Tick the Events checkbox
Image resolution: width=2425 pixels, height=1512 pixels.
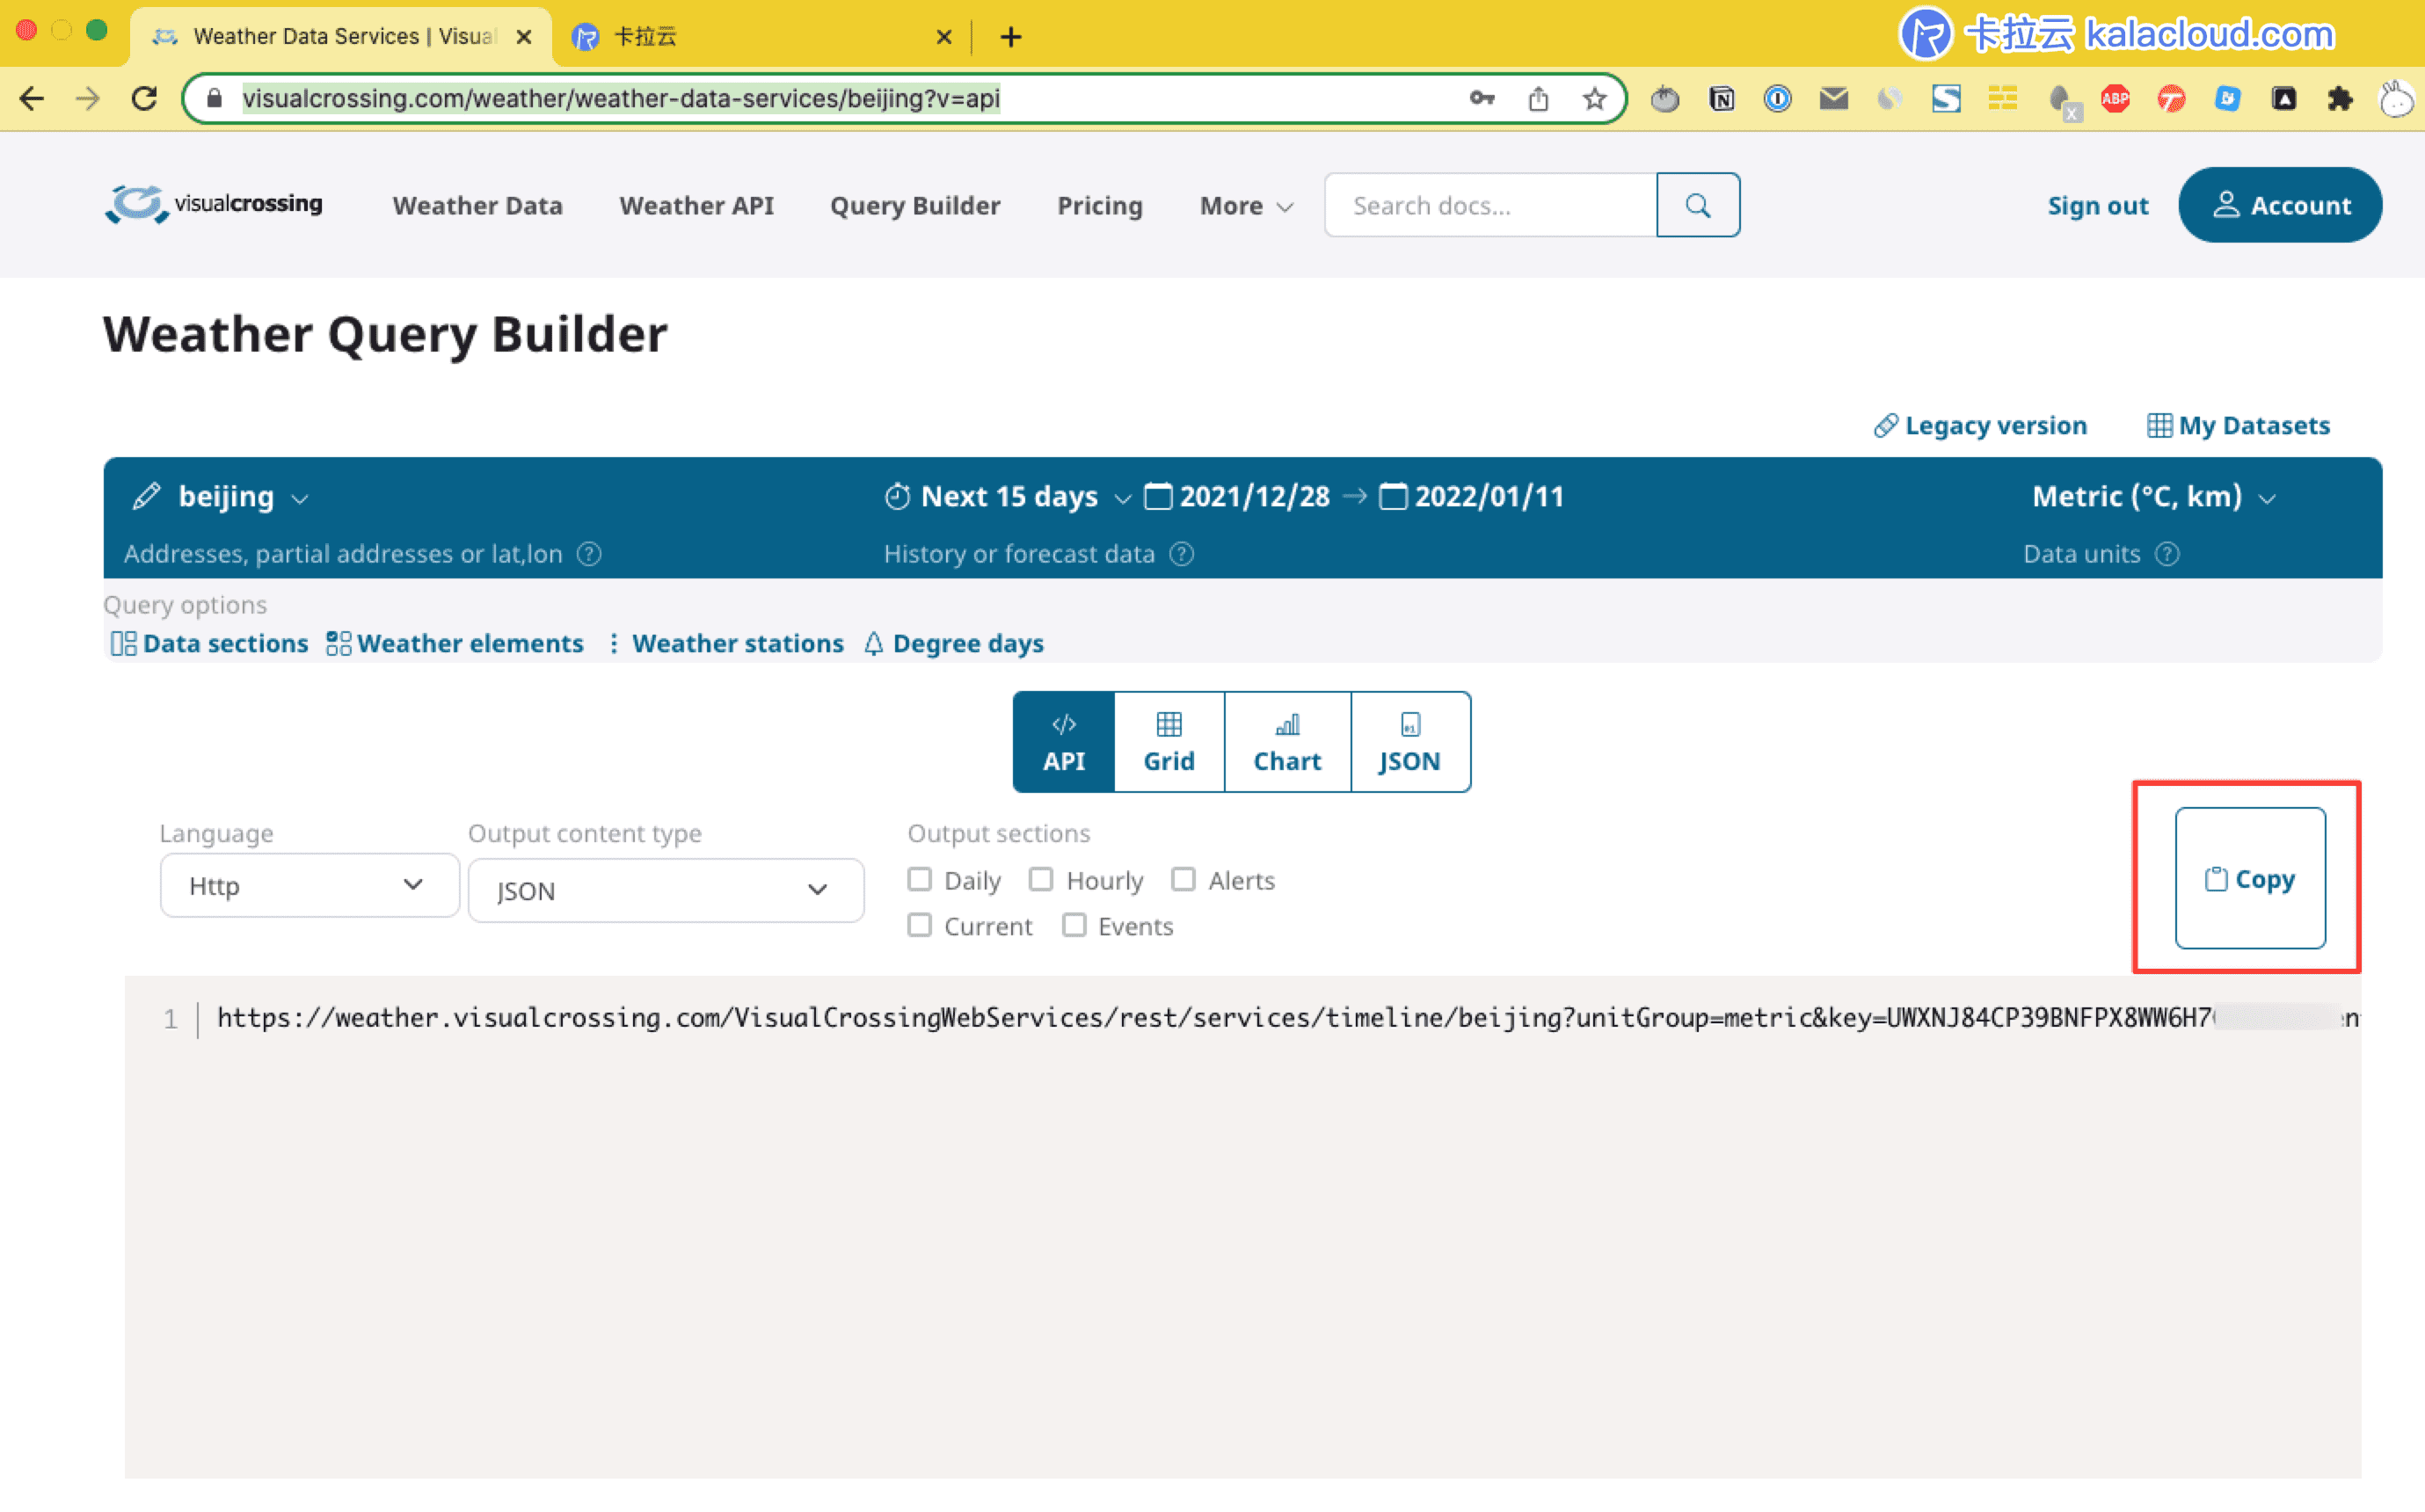point(1074,925)
